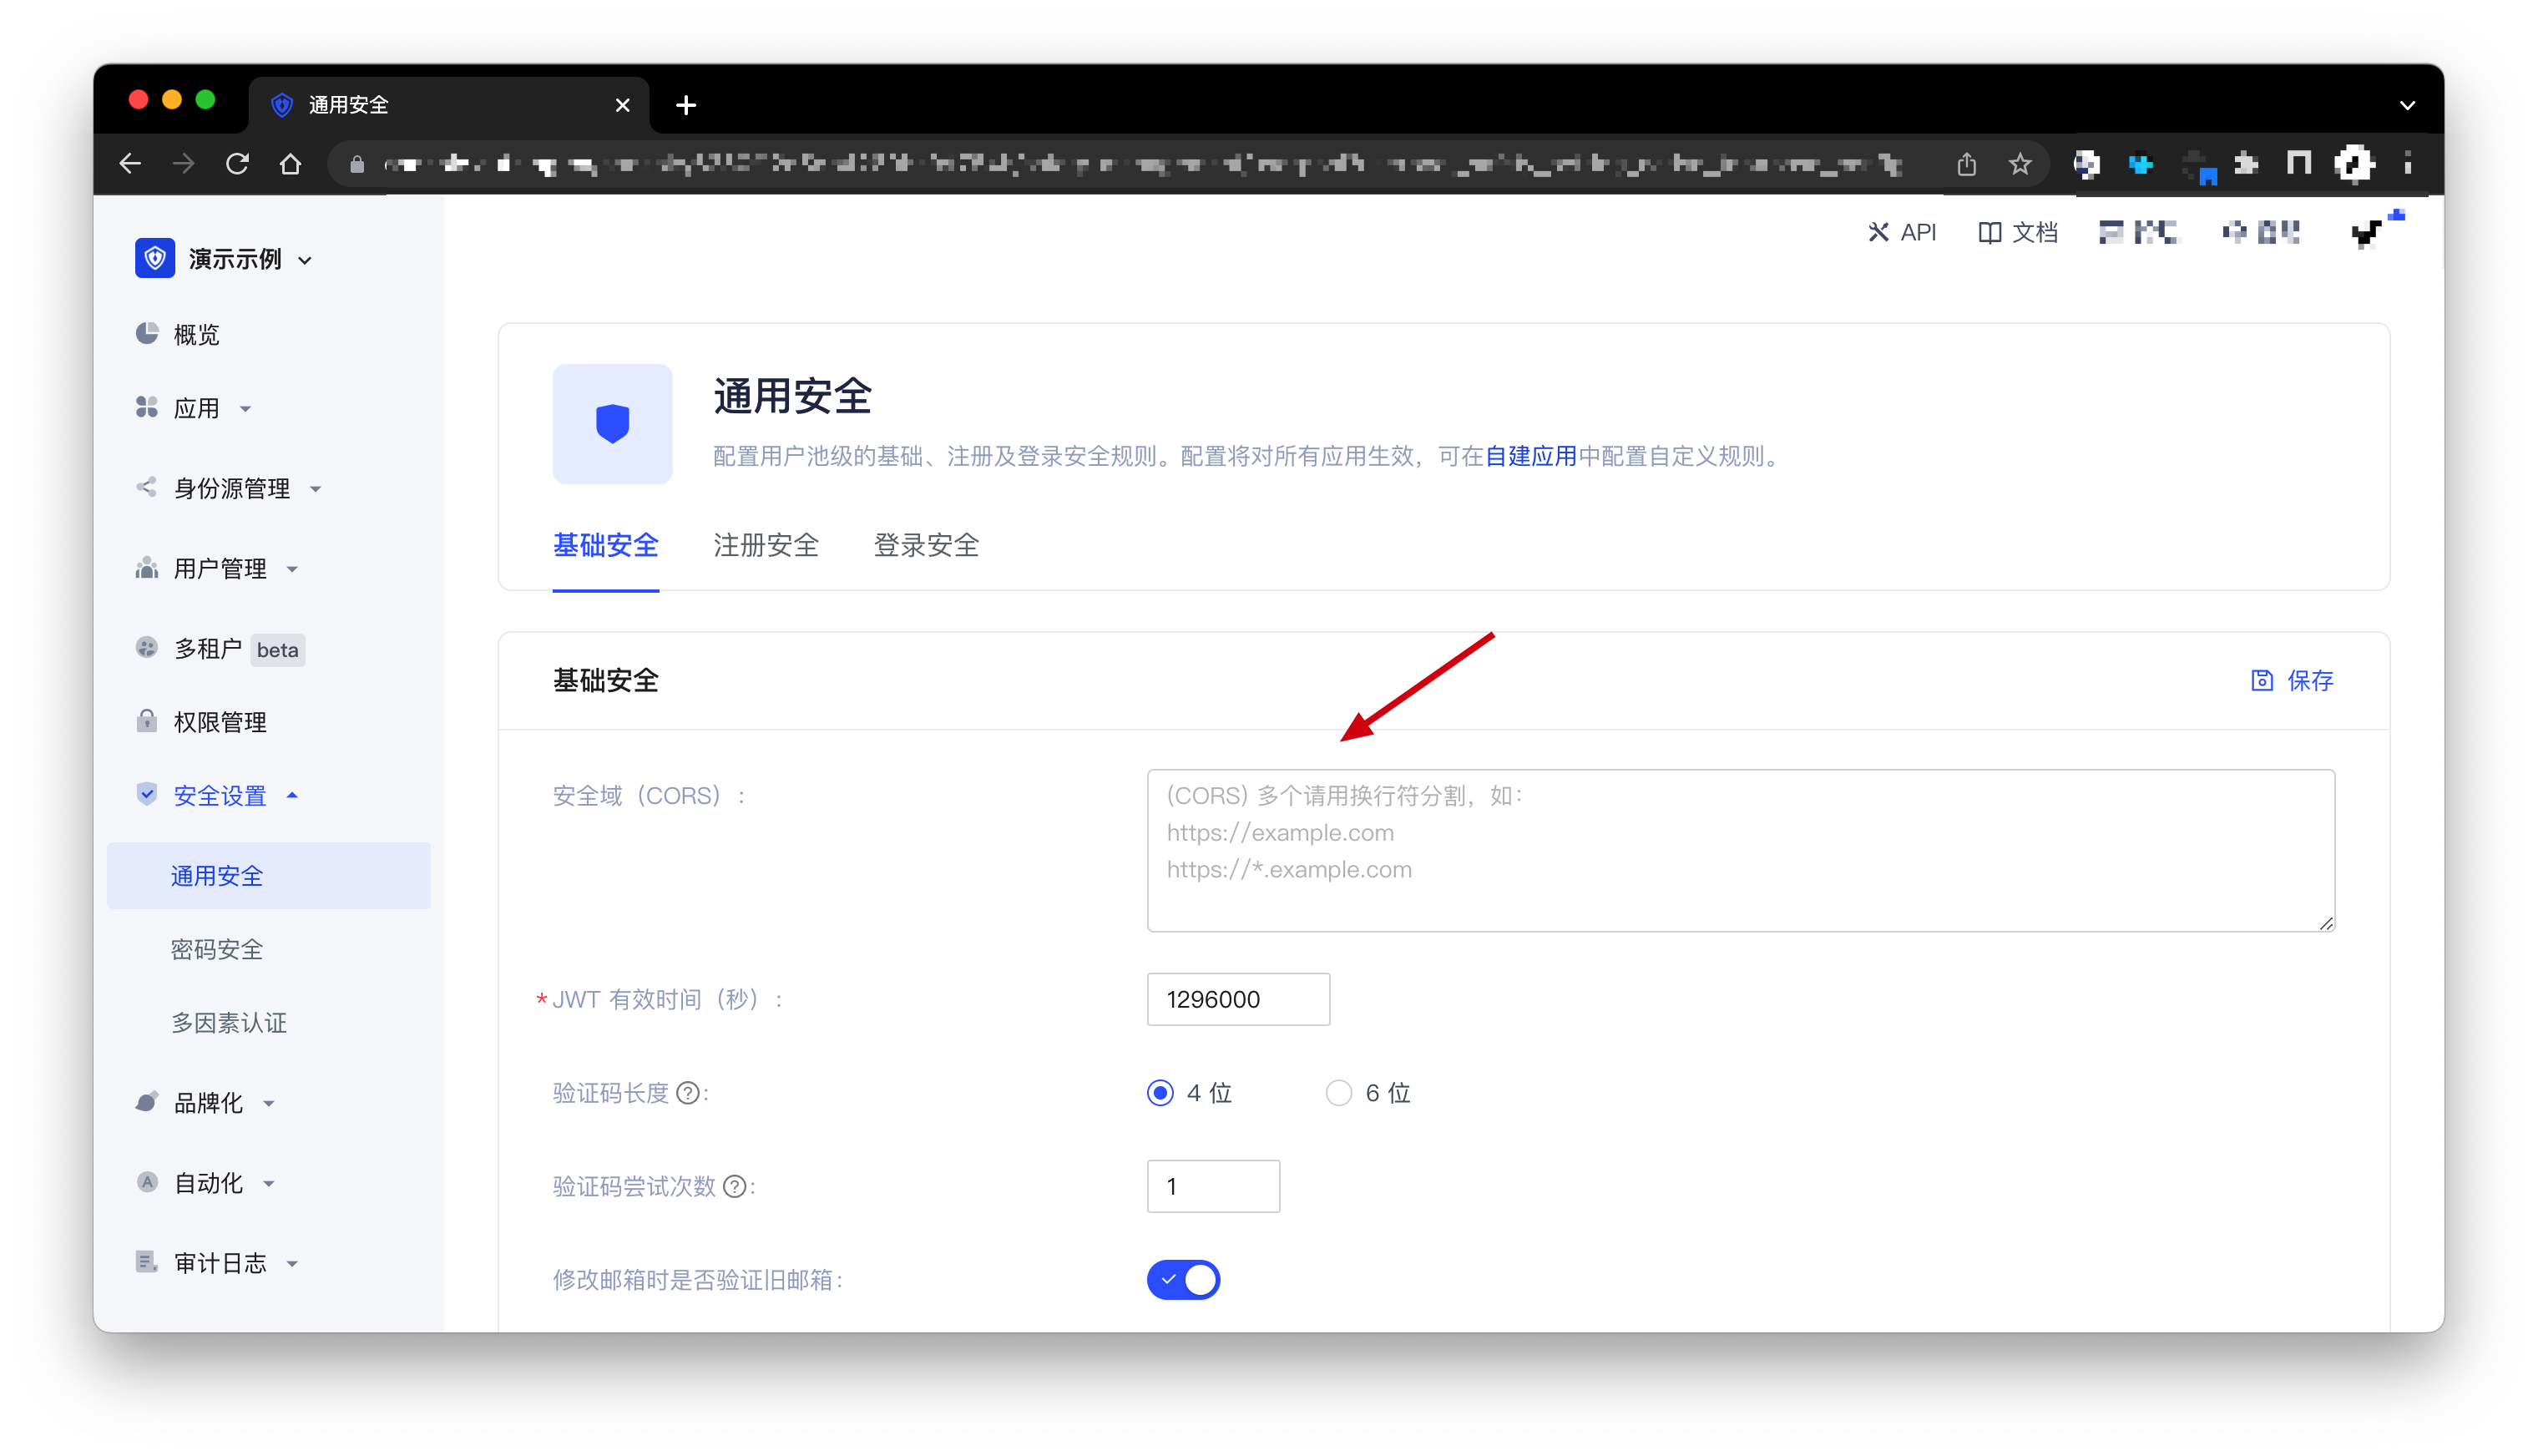Open 密码安全 in sidebar
Image resolution: width=2538 pixels, height=1456 pixels.
216,950
